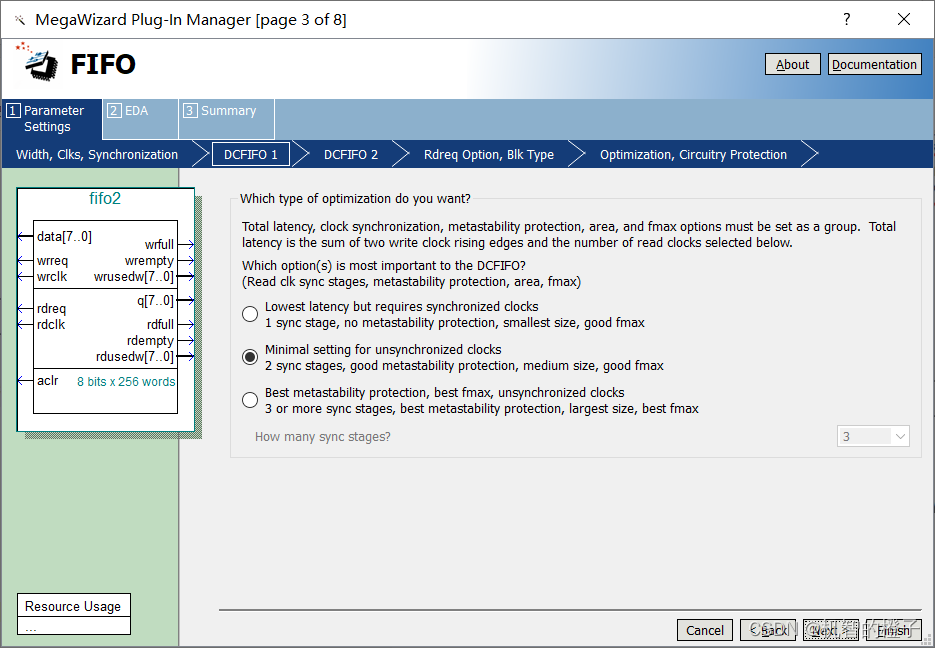Click the wrusedw[7..0] port label
The width and height of the screenshot is (935, 648).
(134, 277)
